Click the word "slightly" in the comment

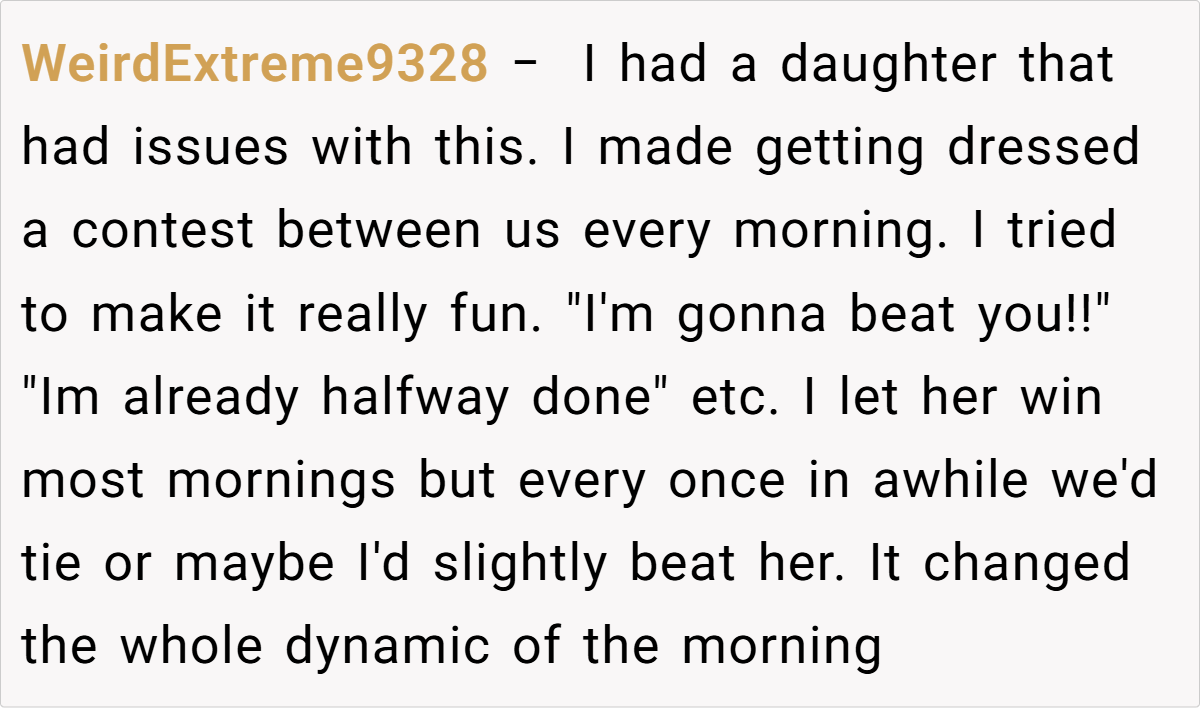click(x=519, y=563)
